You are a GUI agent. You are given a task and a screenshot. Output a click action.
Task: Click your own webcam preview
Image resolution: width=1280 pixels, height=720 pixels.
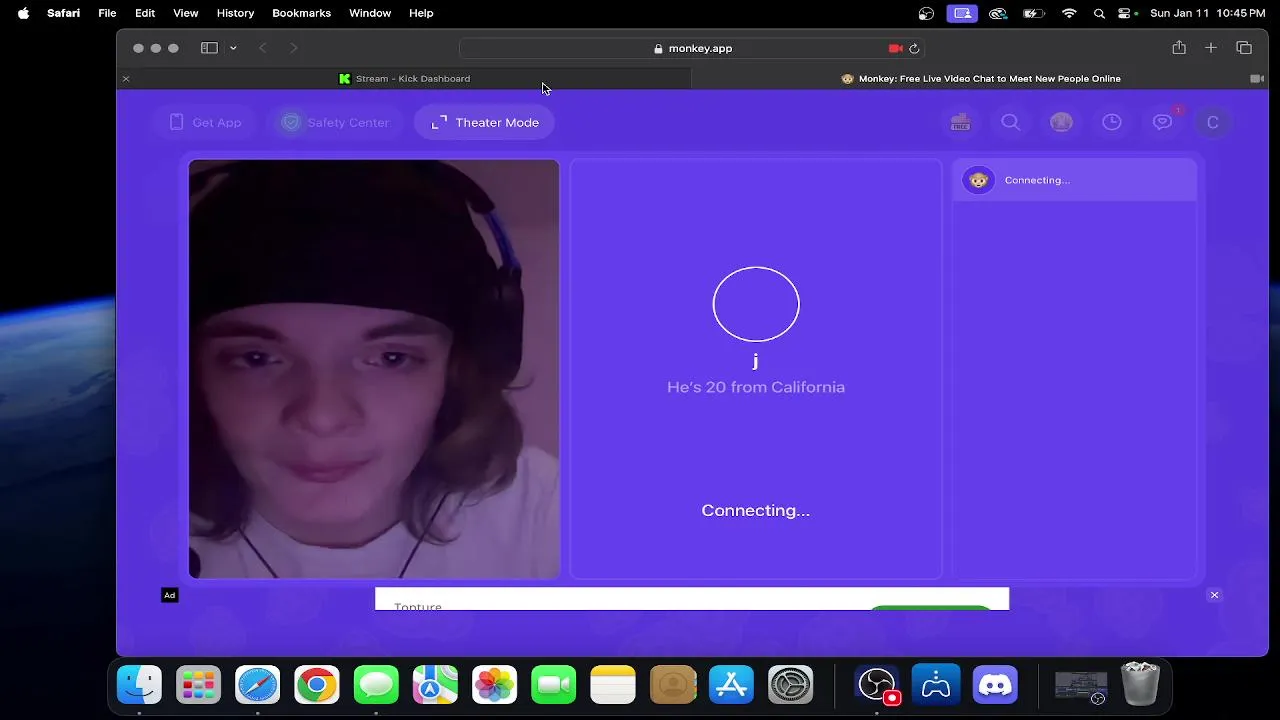[x=374, y=369]
